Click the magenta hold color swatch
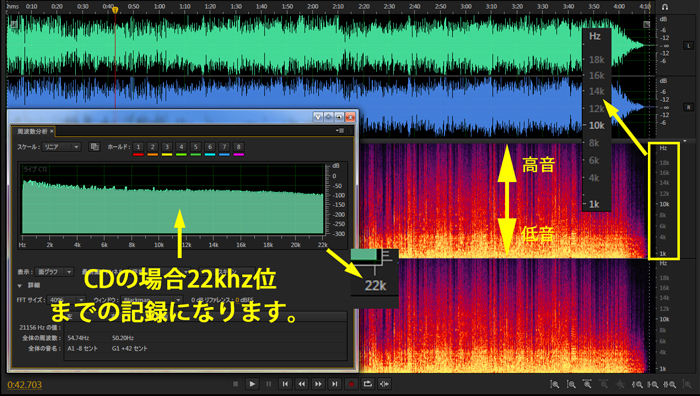Image resolution: width=700 pixels, height=396 pixels. [x=238, y=154]
